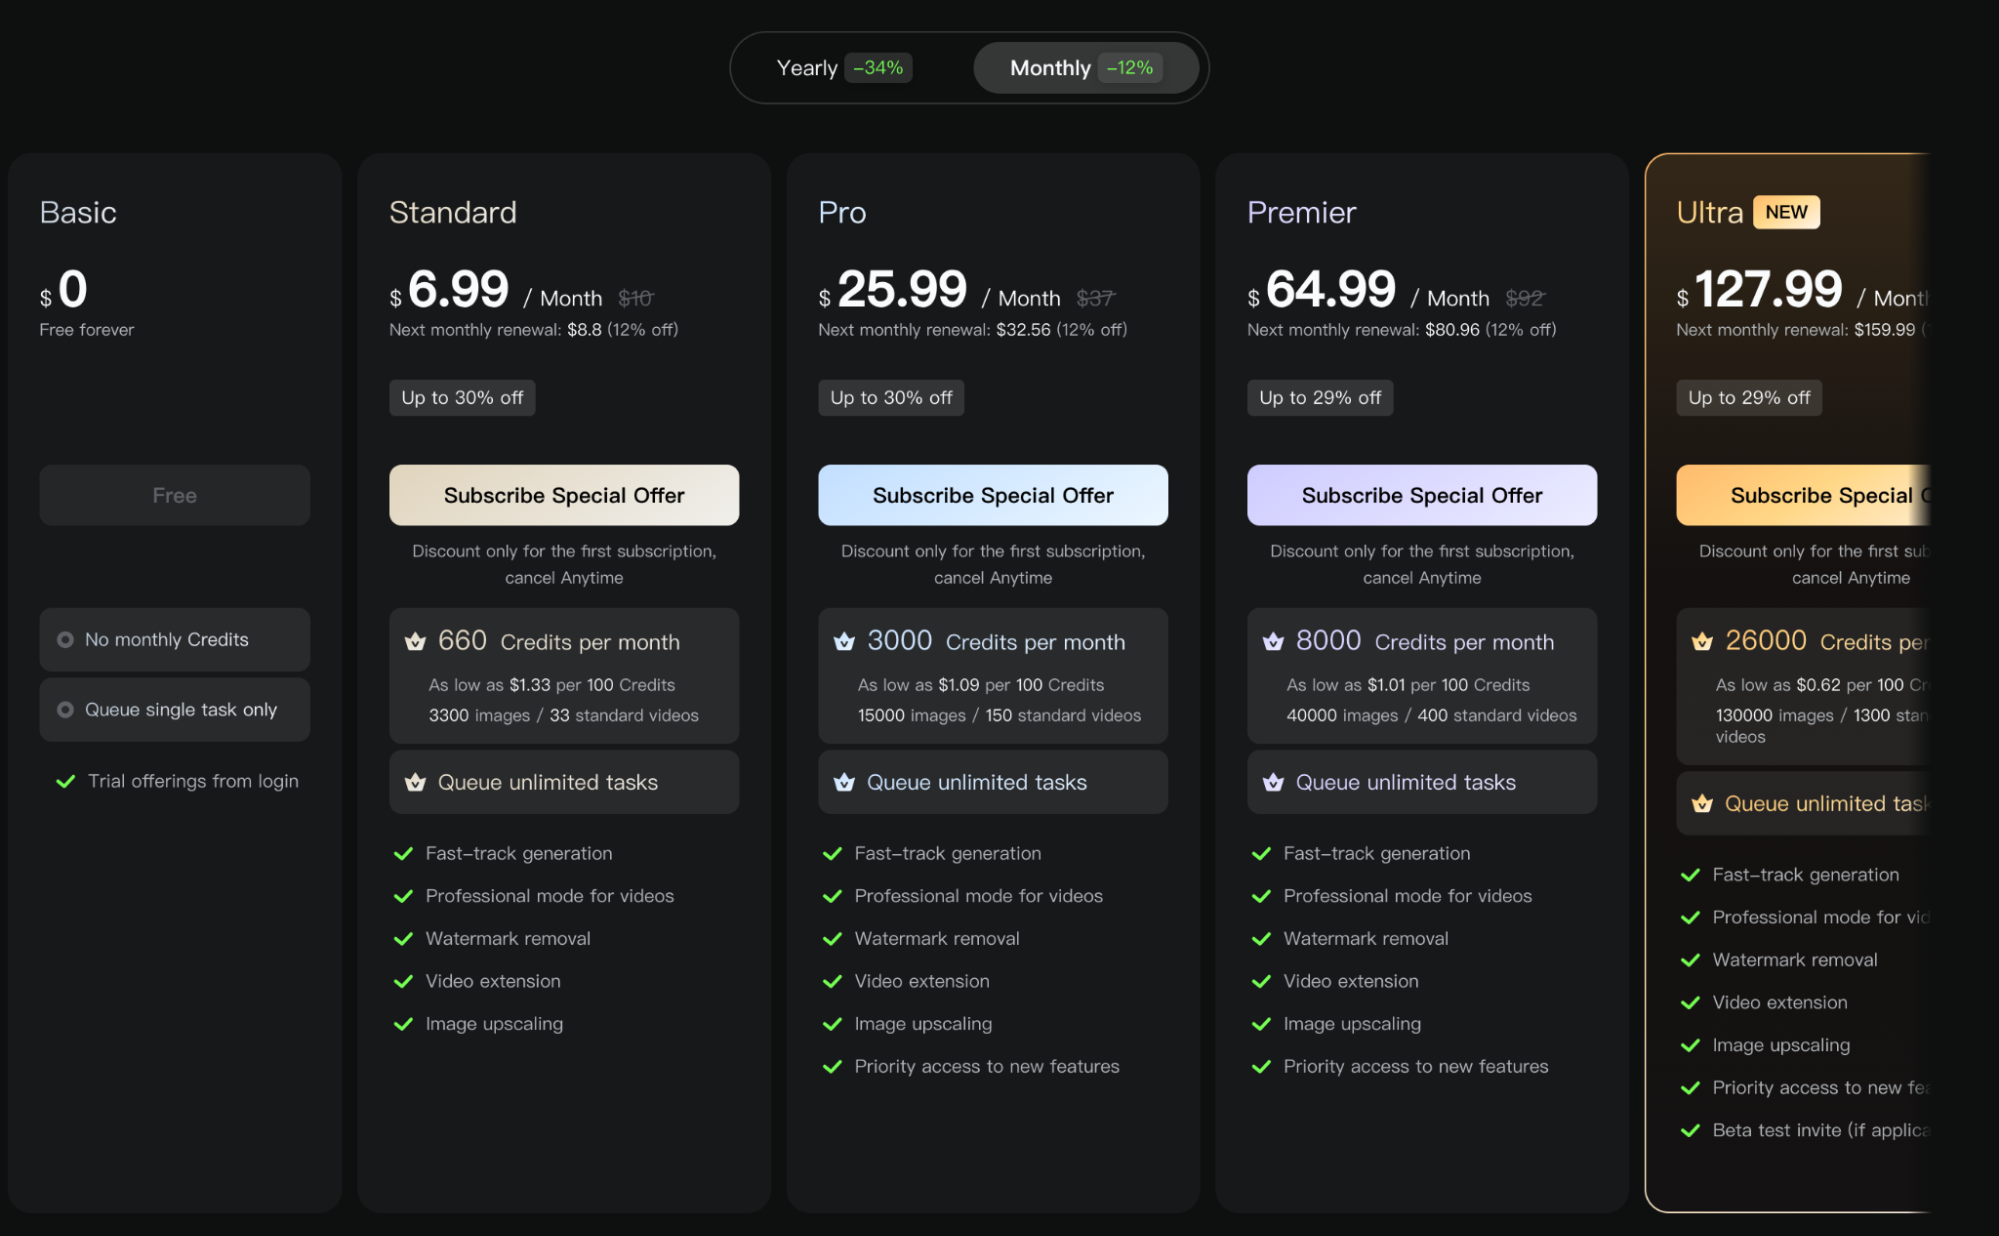1999x1236 pixels.
Task: Switch to Yearly billing tab
Action: 844,68
